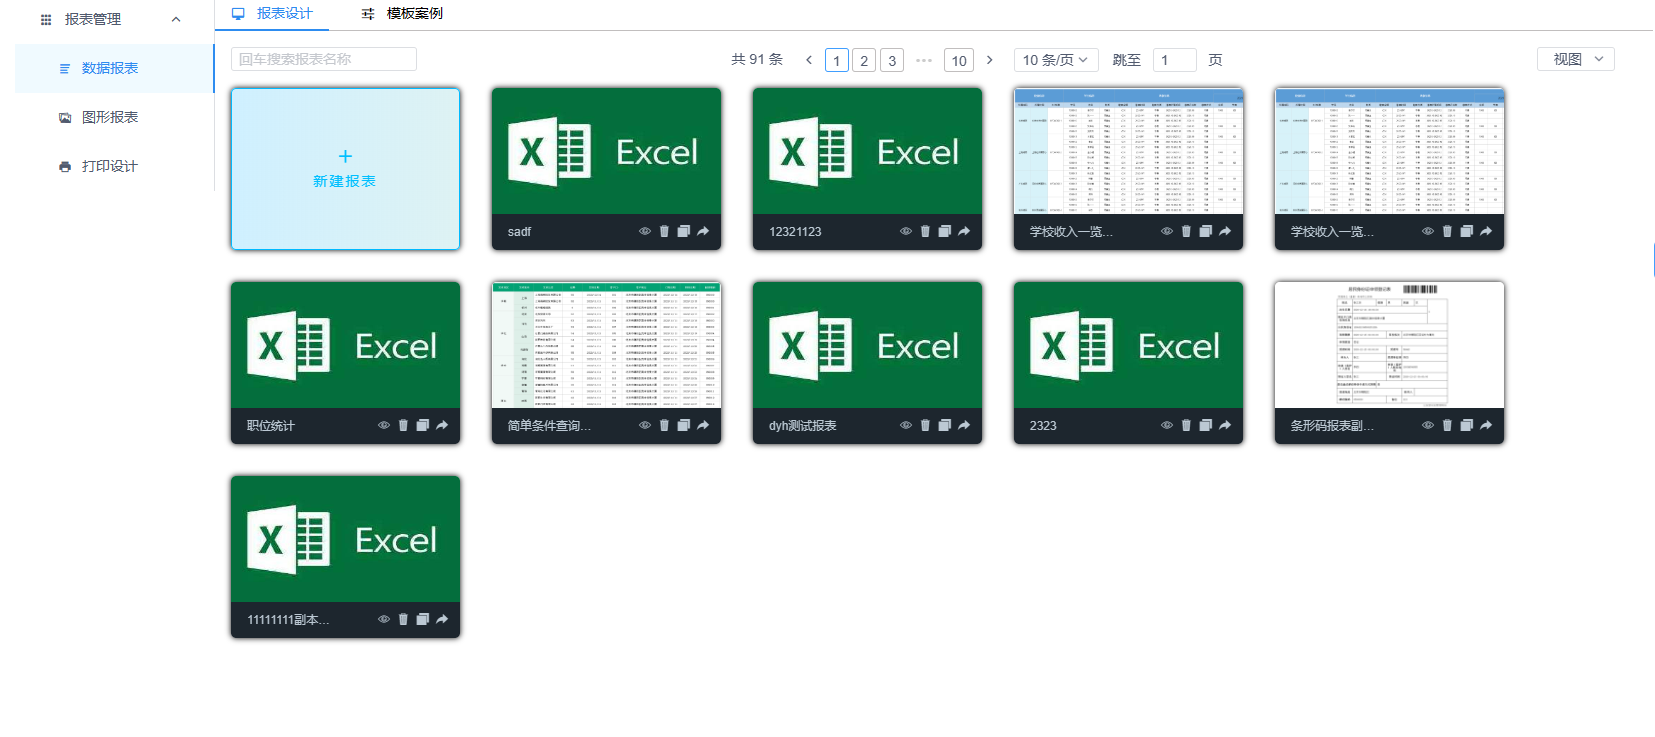Copy the dyh测试报表 report

coord(945,425)
